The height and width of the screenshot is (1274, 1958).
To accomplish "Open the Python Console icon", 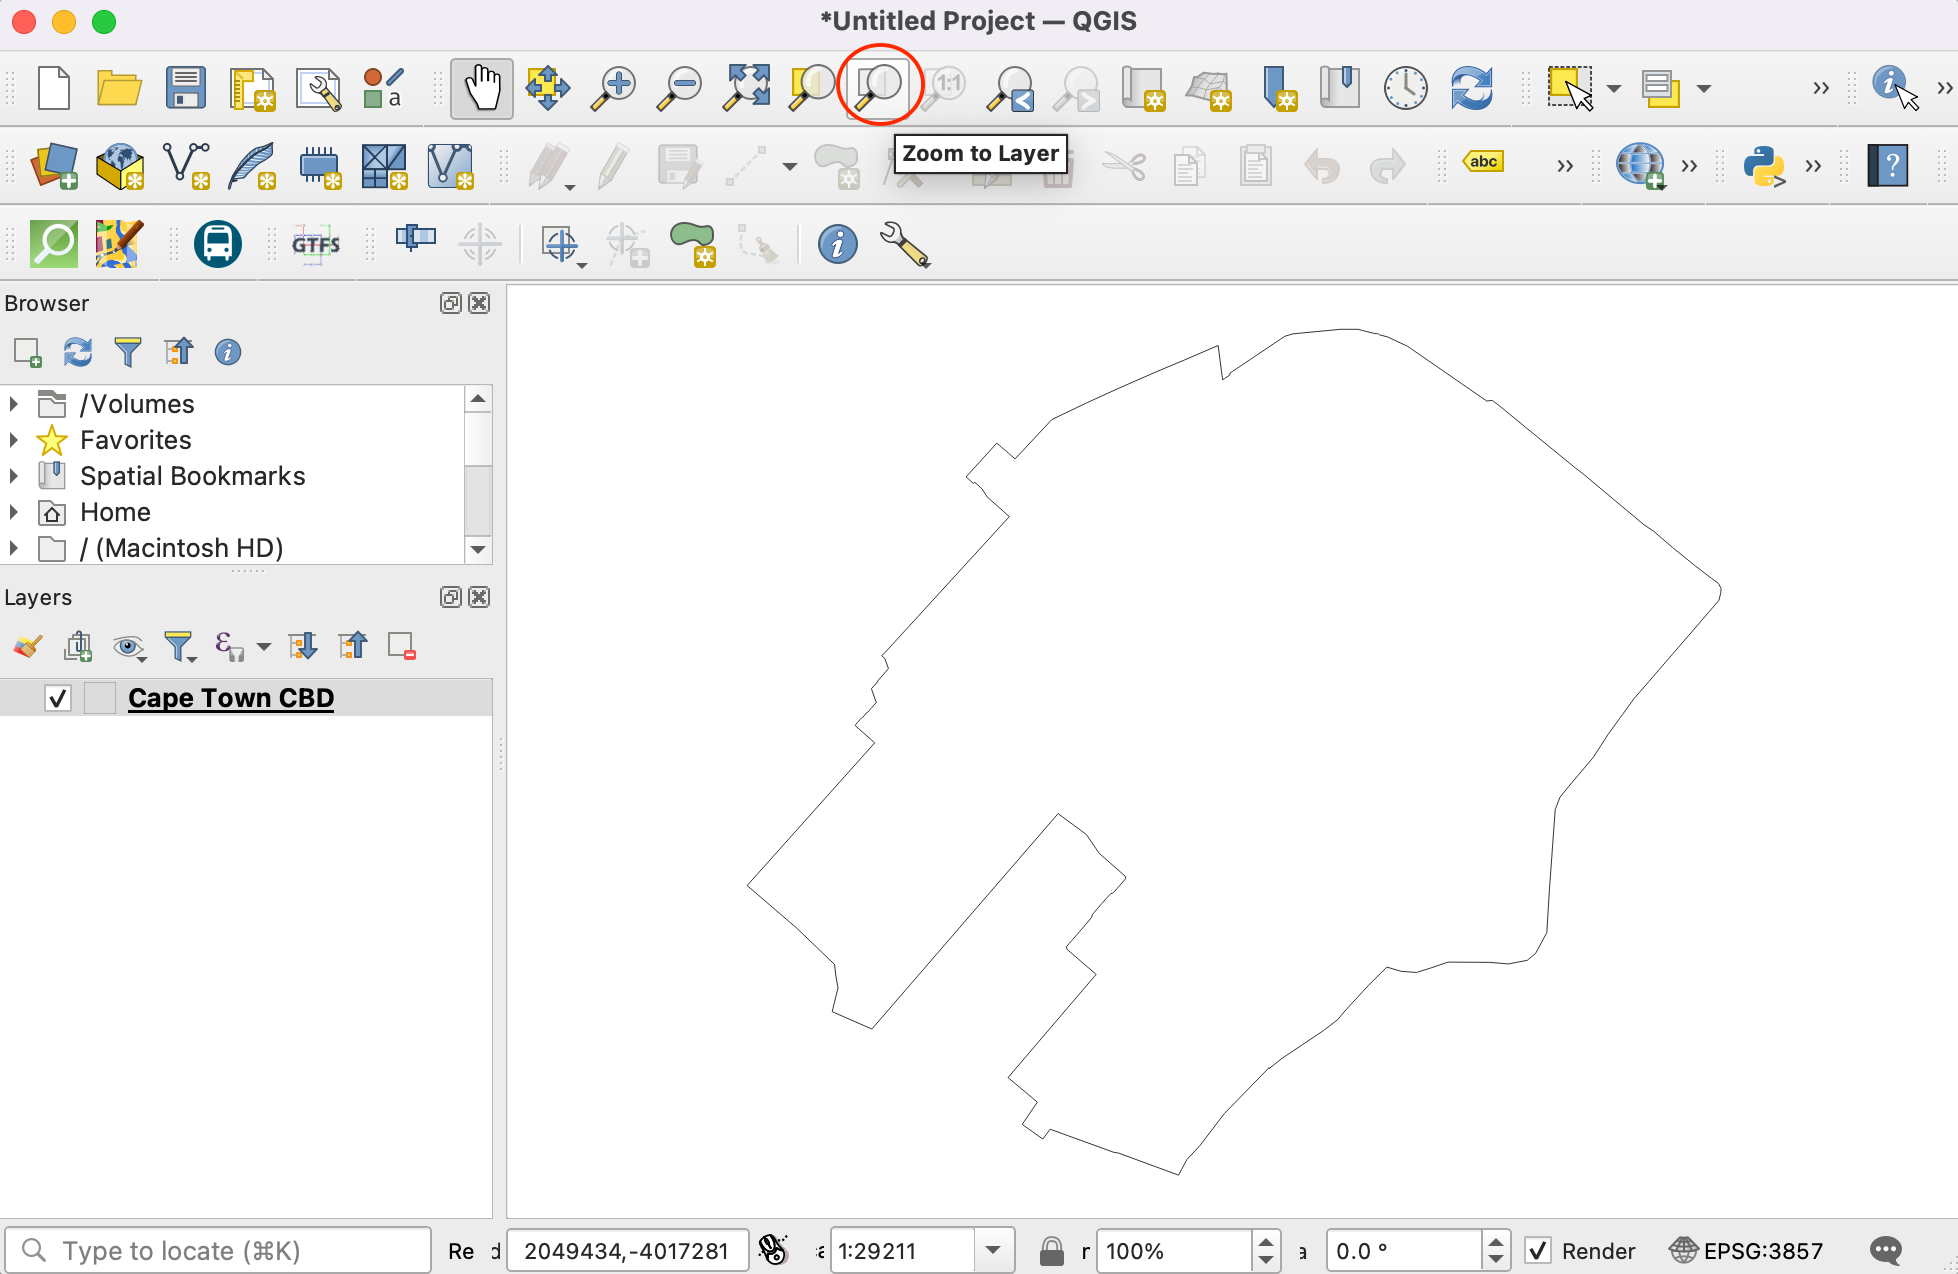I will [x=1763, y=166].
